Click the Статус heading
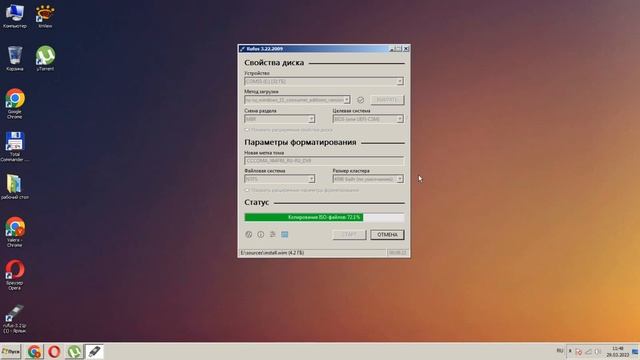This screenshot has width=640, height=360. pyautogui.click(x=256, y=202)
